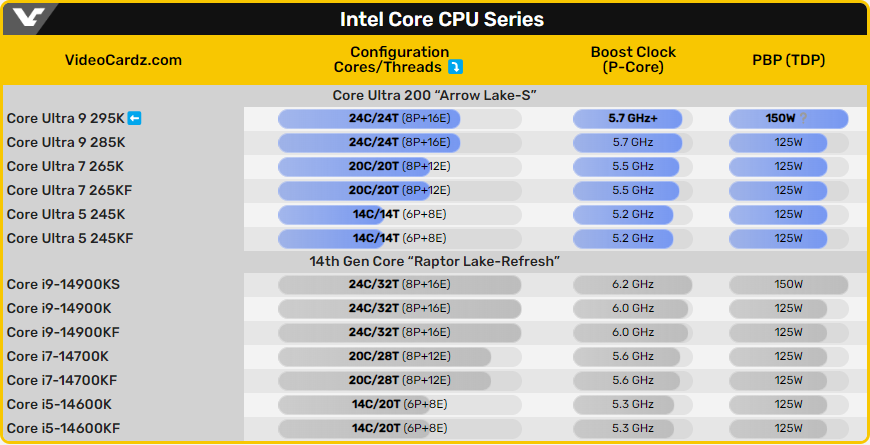Select the Core Ultra 7 265KF row label
This screenshot has height=445, width=870.
pos(69,190)
